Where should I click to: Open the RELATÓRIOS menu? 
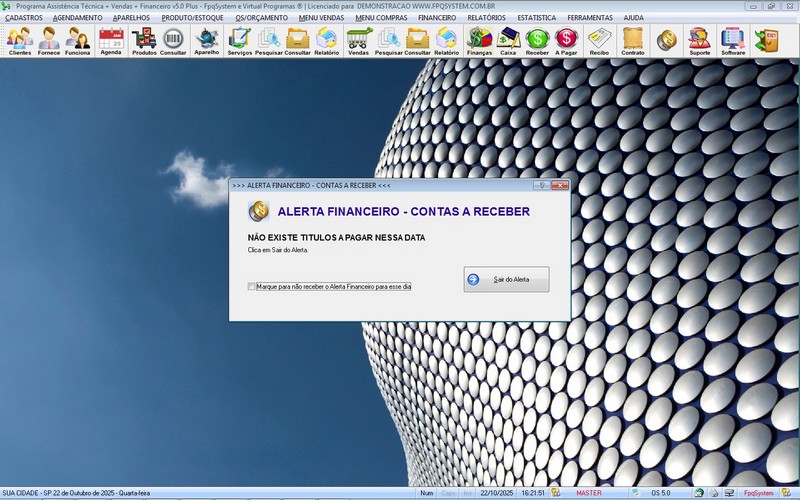pyautogui.click(x=487, y=17)
